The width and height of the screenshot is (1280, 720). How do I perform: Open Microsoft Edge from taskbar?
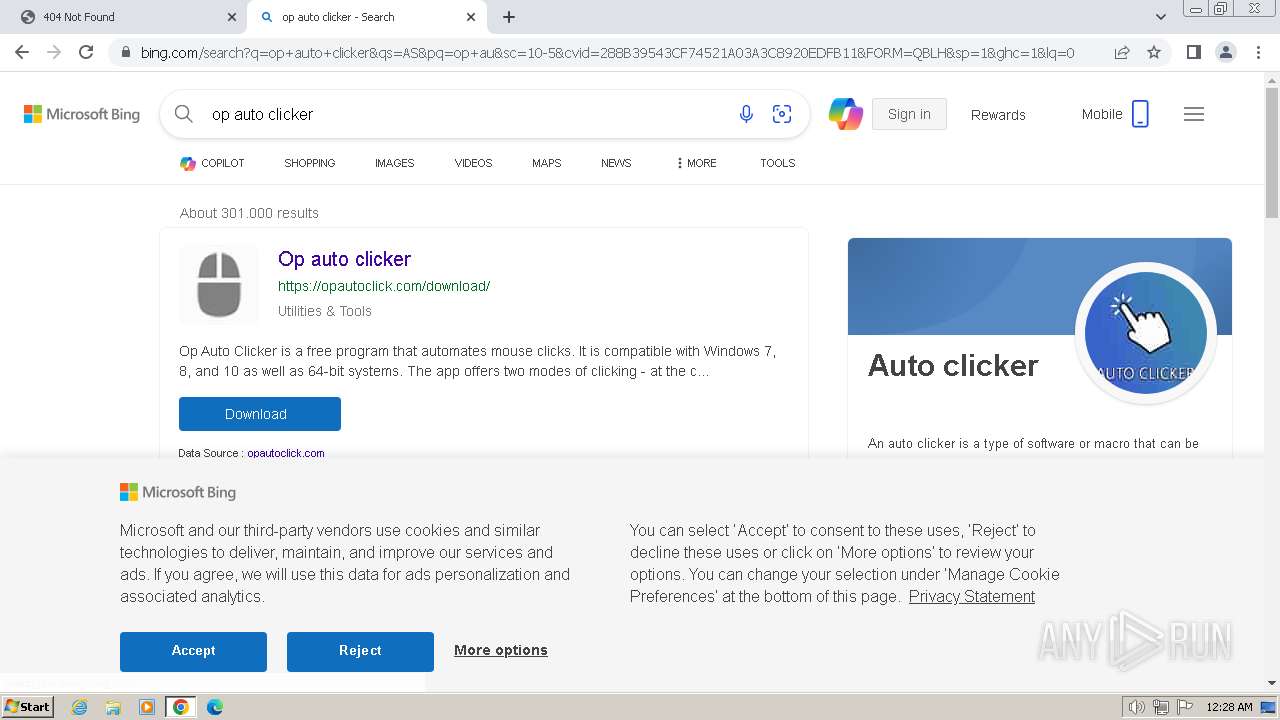click(x=215, y=707)
